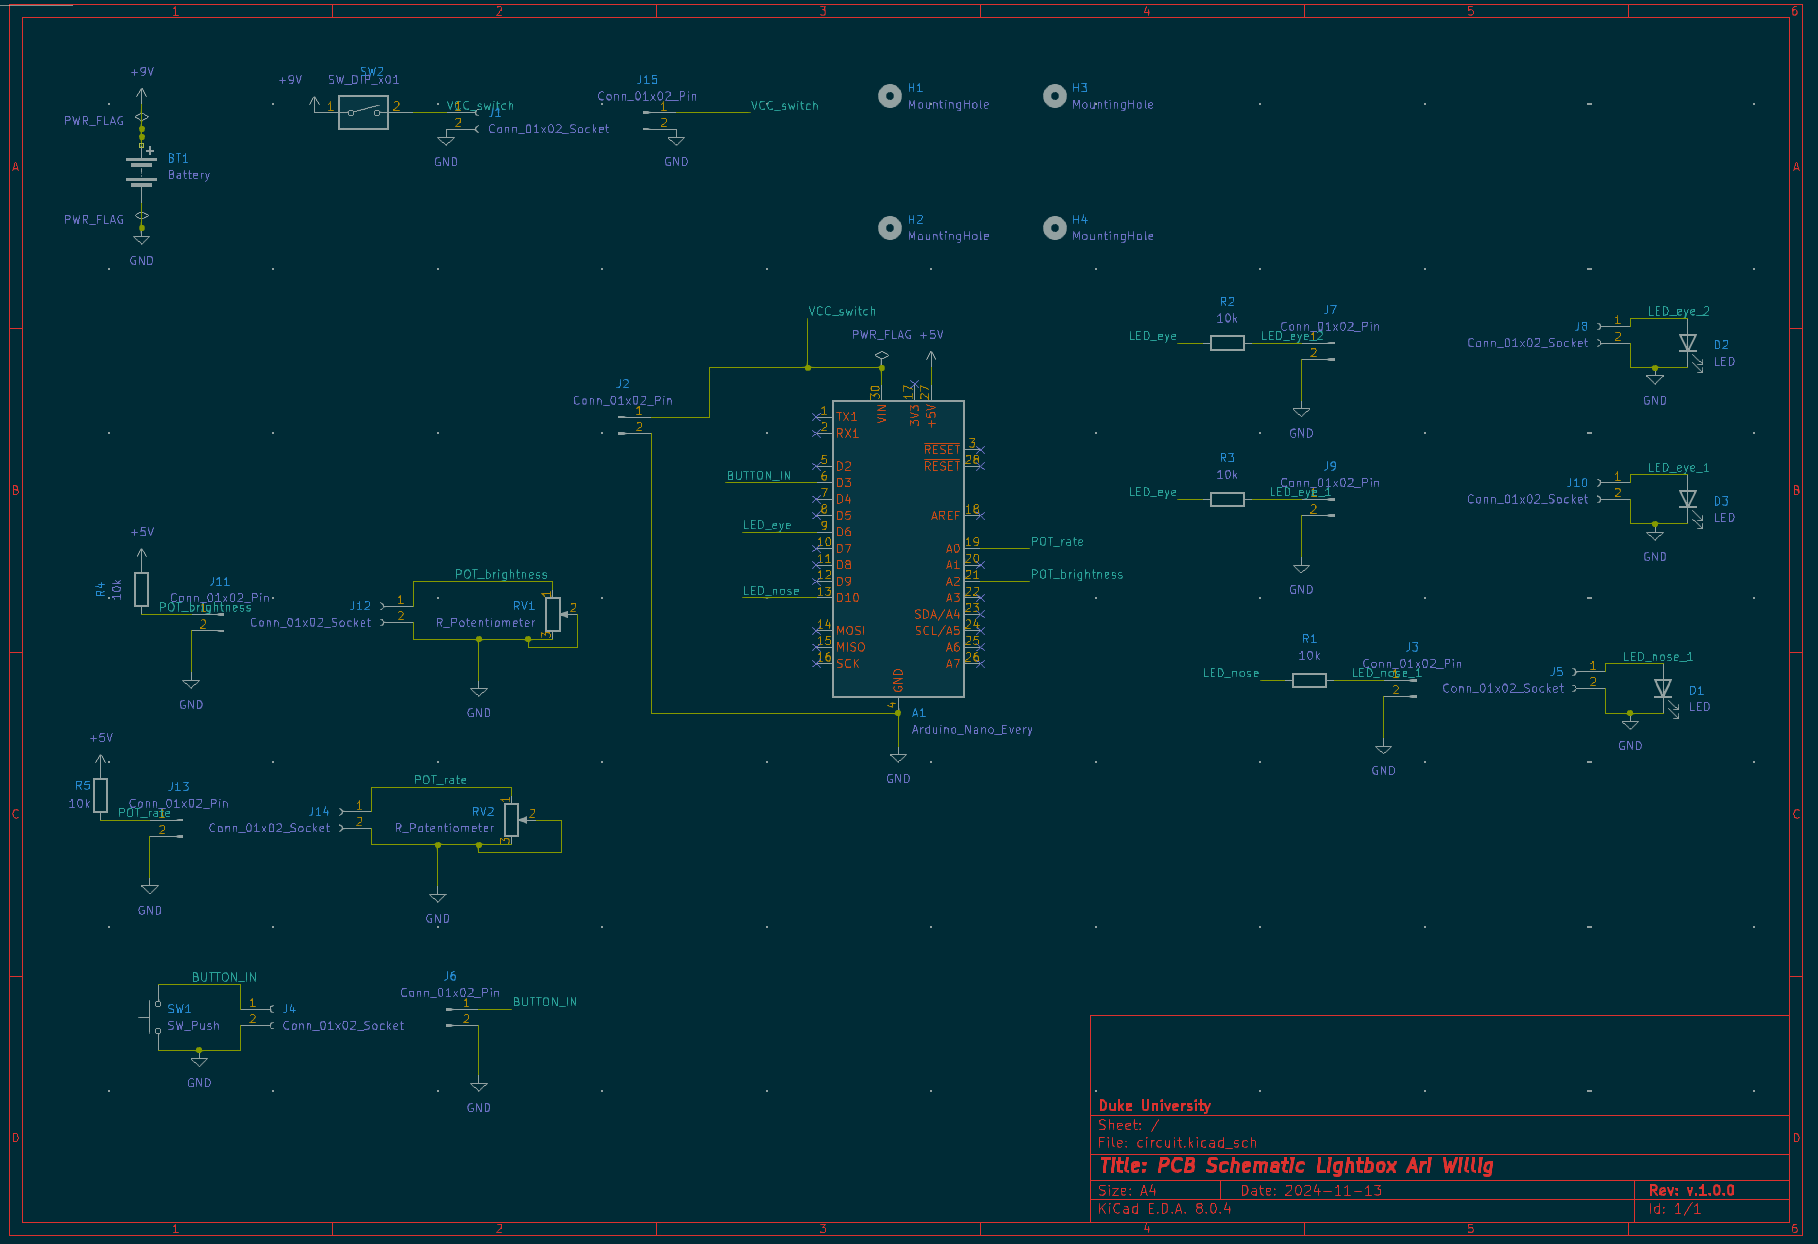Click the J8 reference label
This screenshot has width=1818, height=1244.
tap(1581, 327)
